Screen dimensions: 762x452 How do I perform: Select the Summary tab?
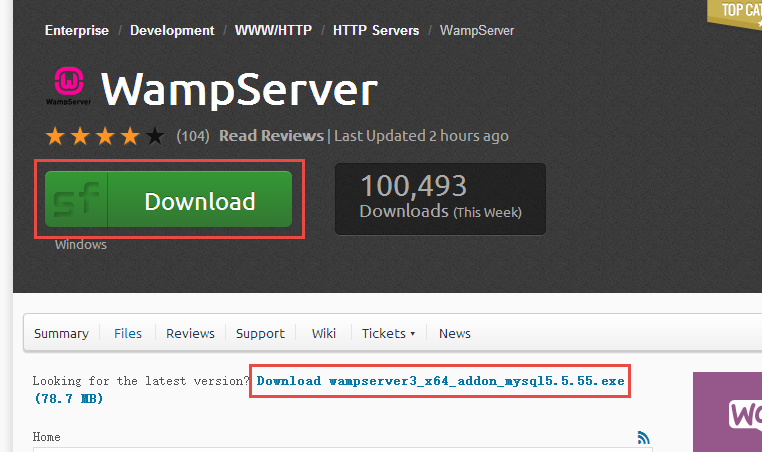click(61, 333)
